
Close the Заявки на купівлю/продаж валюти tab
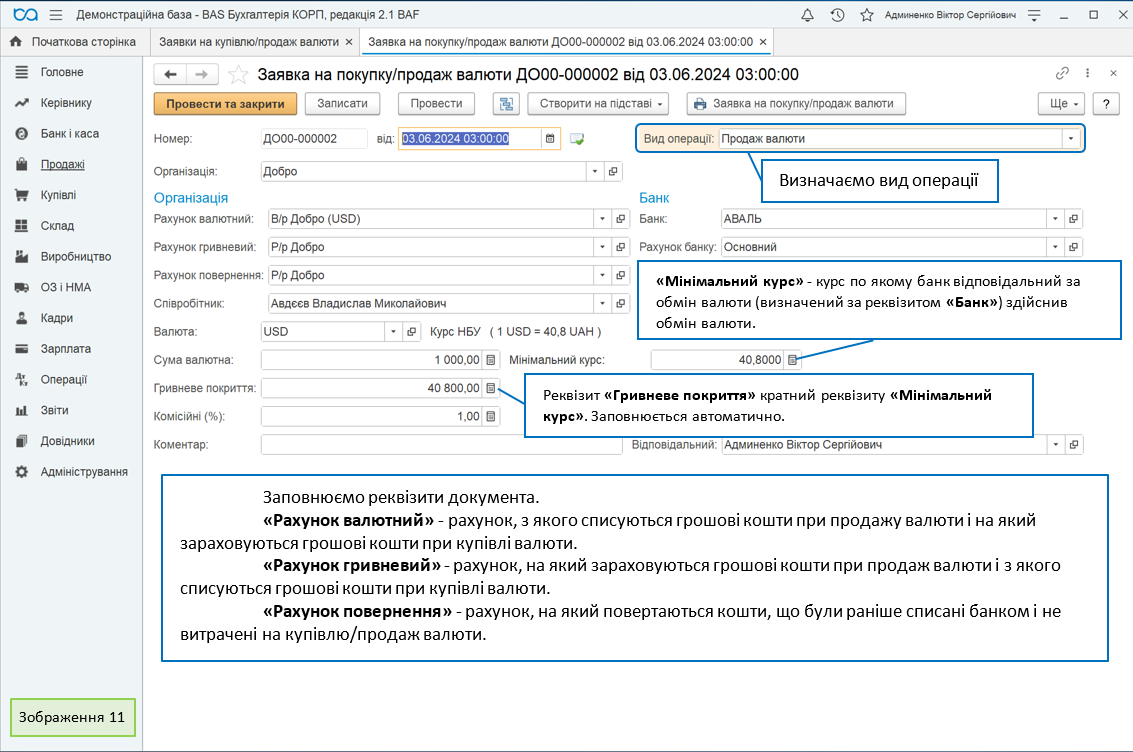click(349, 42)
